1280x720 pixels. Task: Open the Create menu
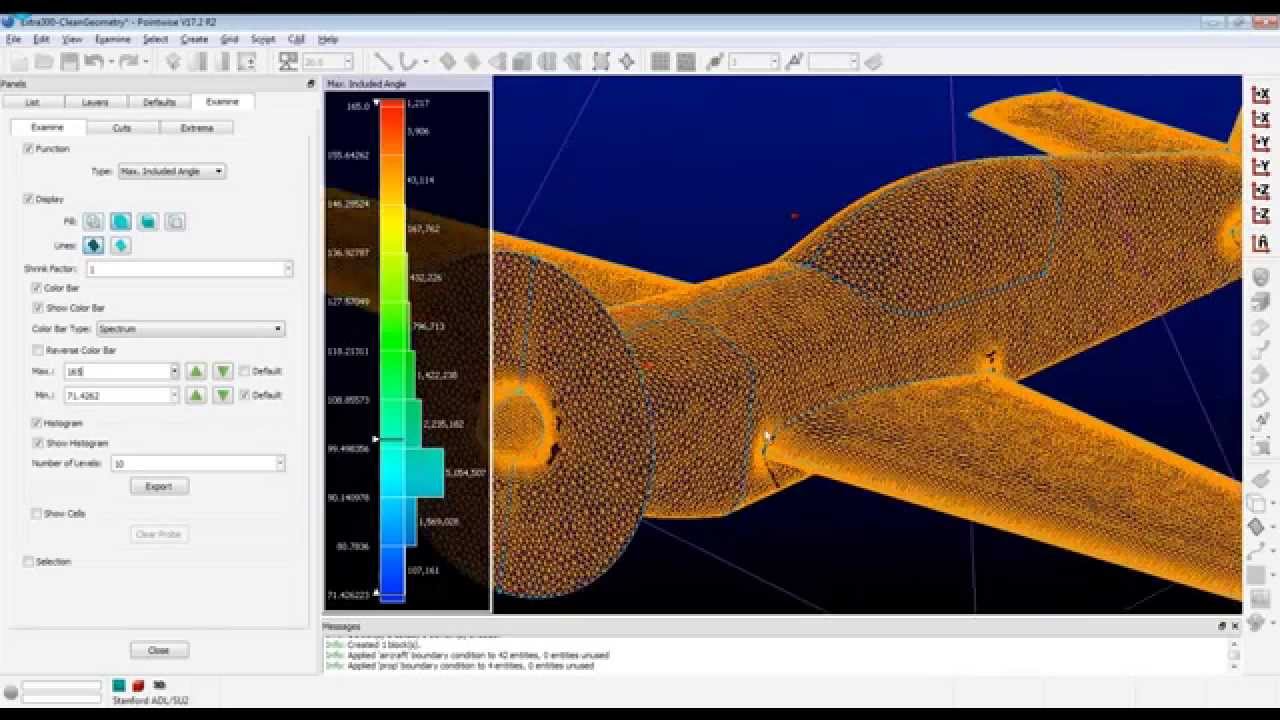point(194,39)
